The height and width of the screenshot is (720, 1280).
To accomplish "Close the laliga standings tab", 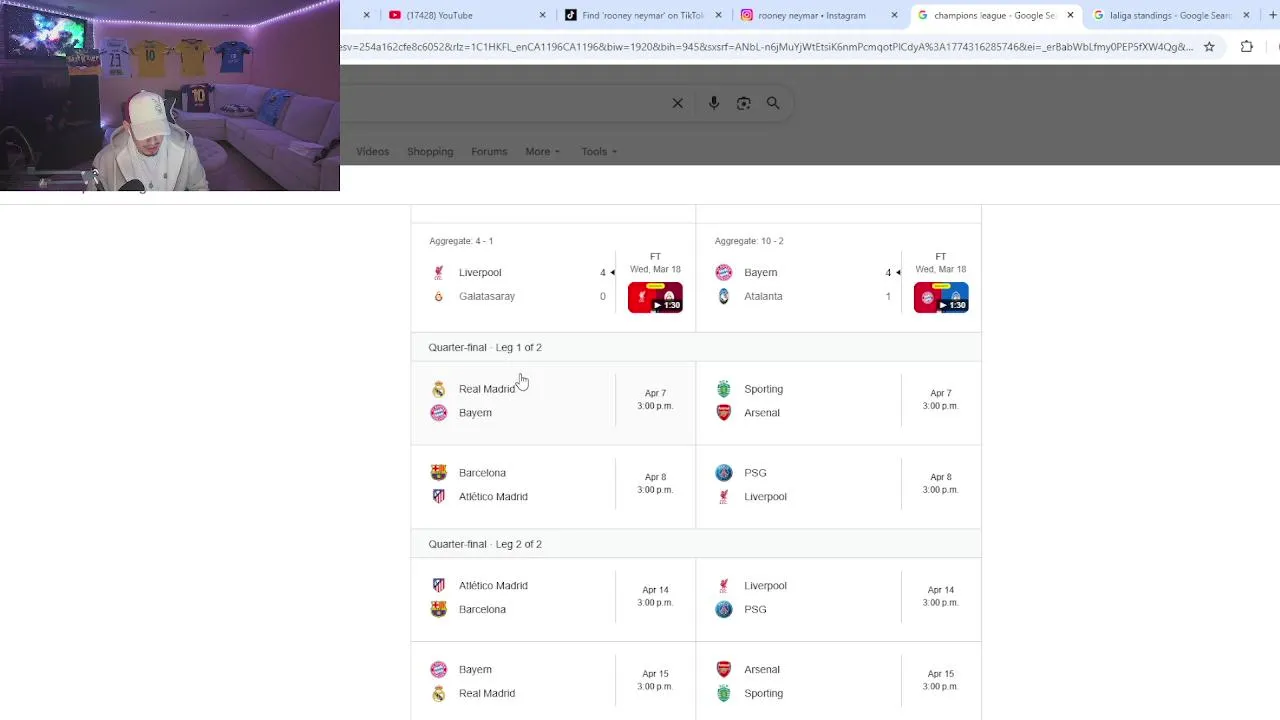I will click(1246, 15).
